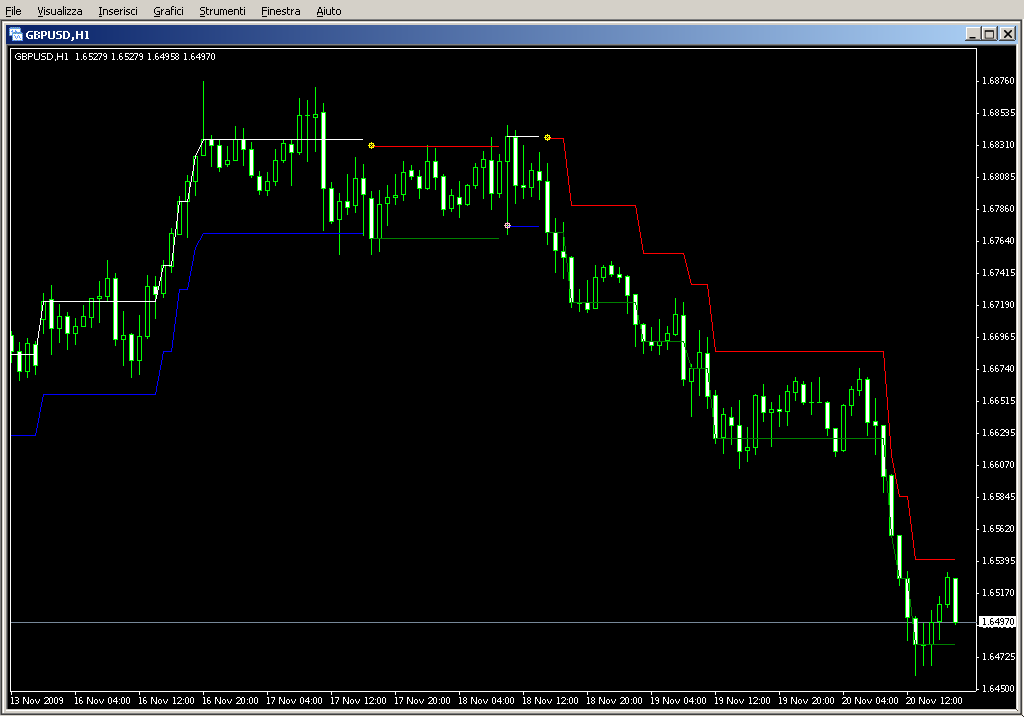
Task: Click the 1.66740 price scale label
Action: click(x=999, y=369)
